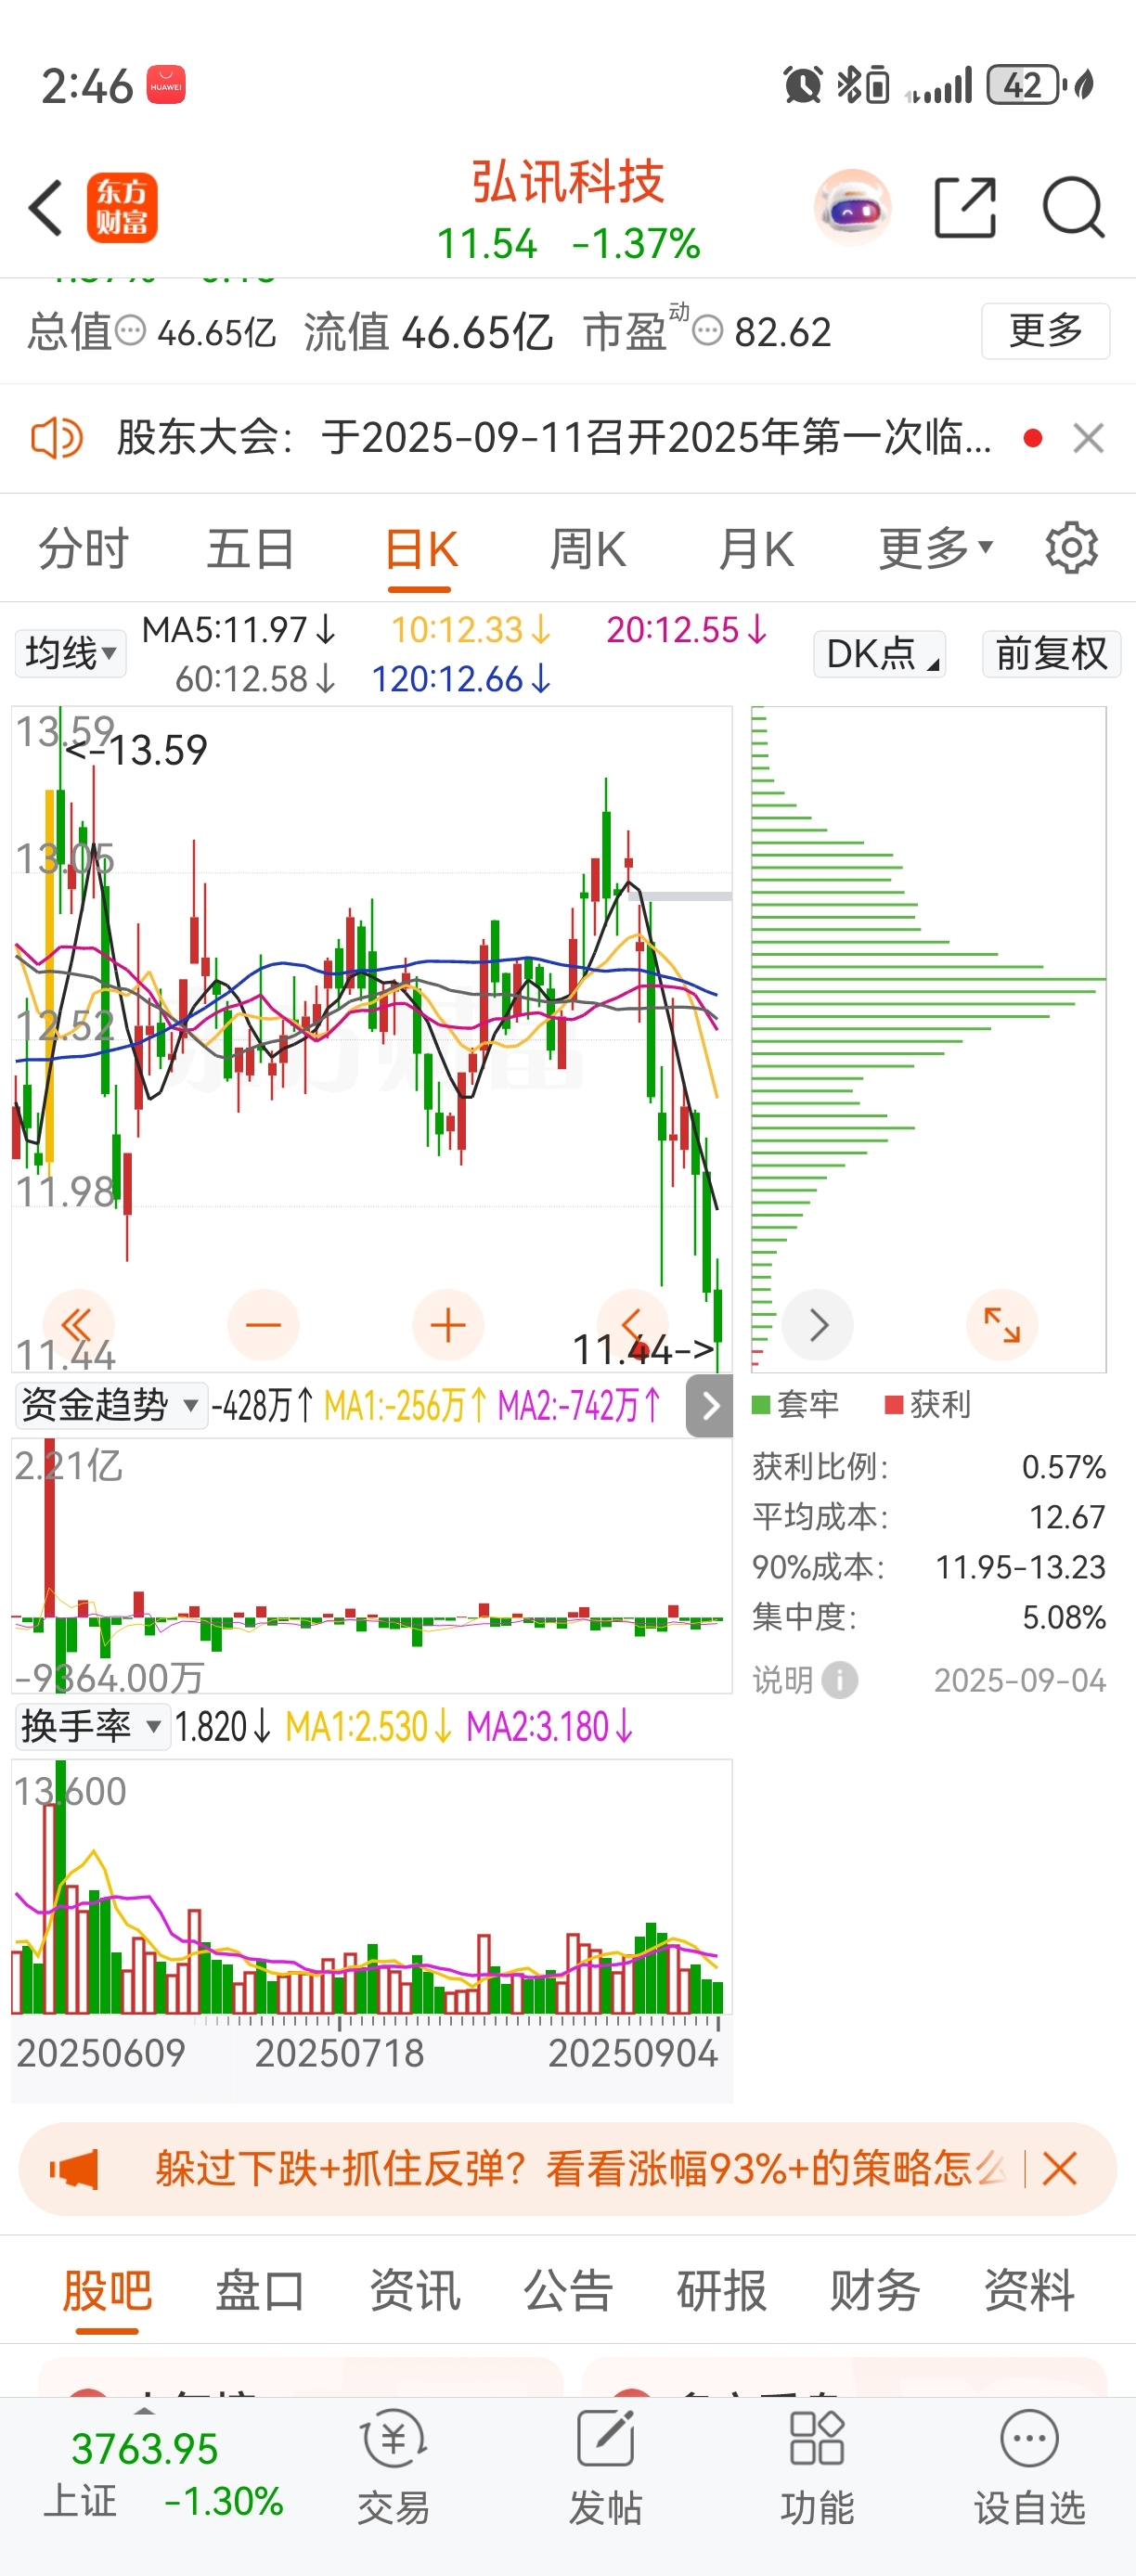
Task: Open 换手率 indicator dropdown
Action: tap(92, 1726)
